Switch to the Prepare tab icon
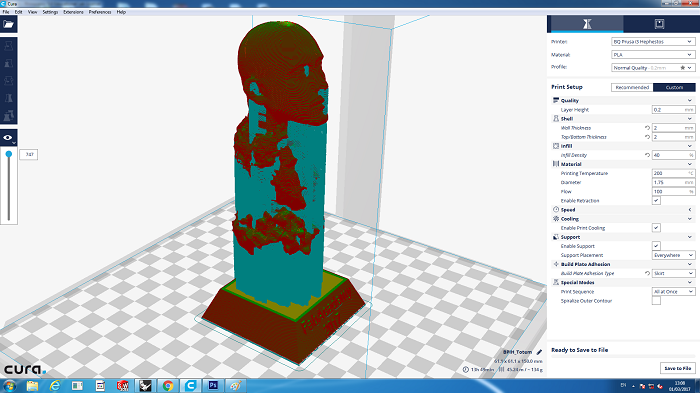Image resolution: width=700 pixels, height=393 pixels. [x=587, y=24]
